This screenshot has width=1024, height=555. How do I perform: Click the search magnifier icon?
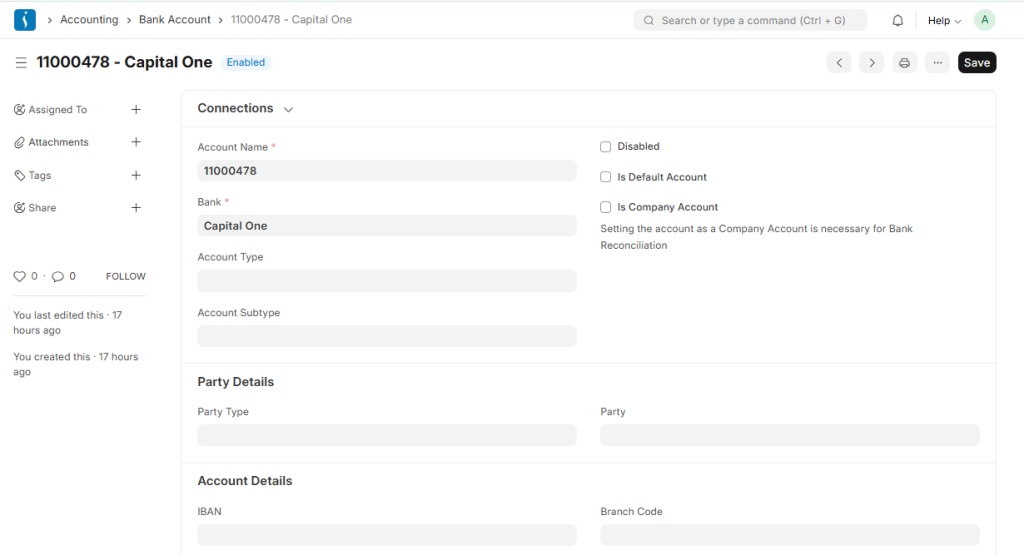pos(649,20)
